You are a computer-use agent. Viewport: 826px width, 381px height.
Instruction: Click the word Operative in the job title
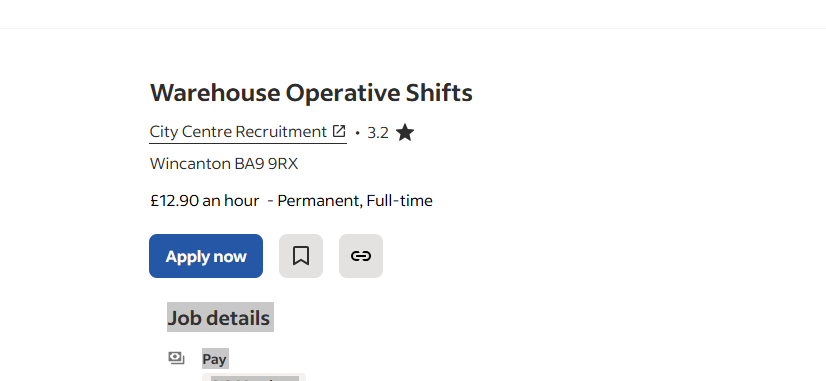[343, 93]
